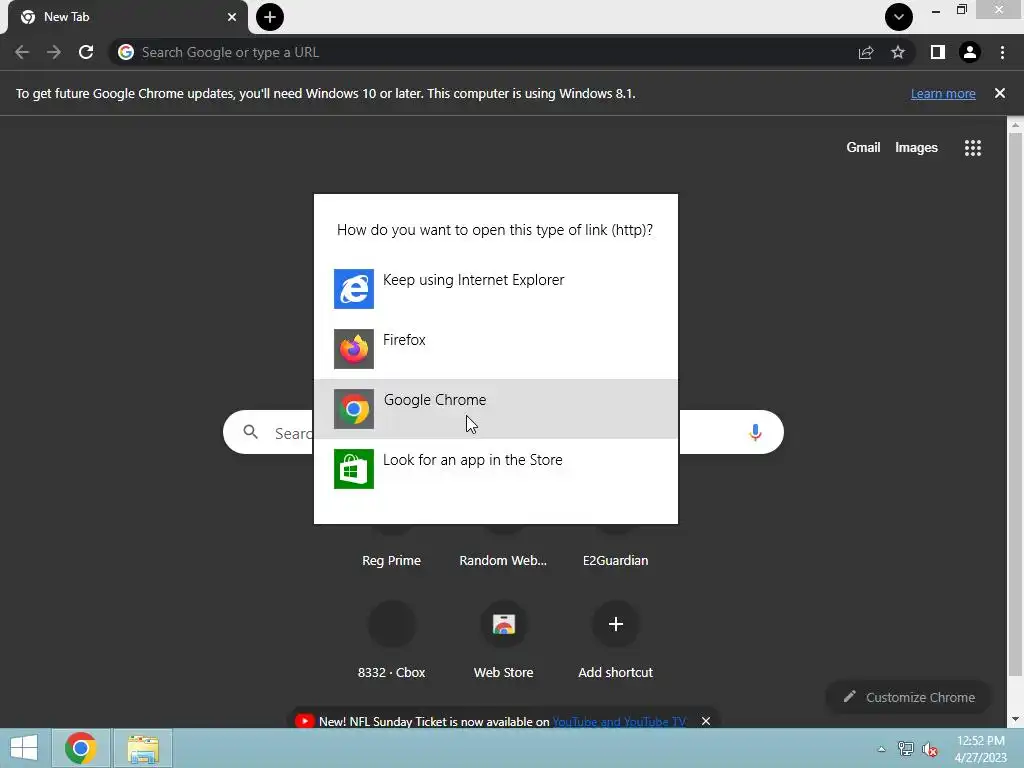Image resolution: width=1024 pixels, height=768 pixels.
Task: Go back with the back arrow
Action: [22, 52]
